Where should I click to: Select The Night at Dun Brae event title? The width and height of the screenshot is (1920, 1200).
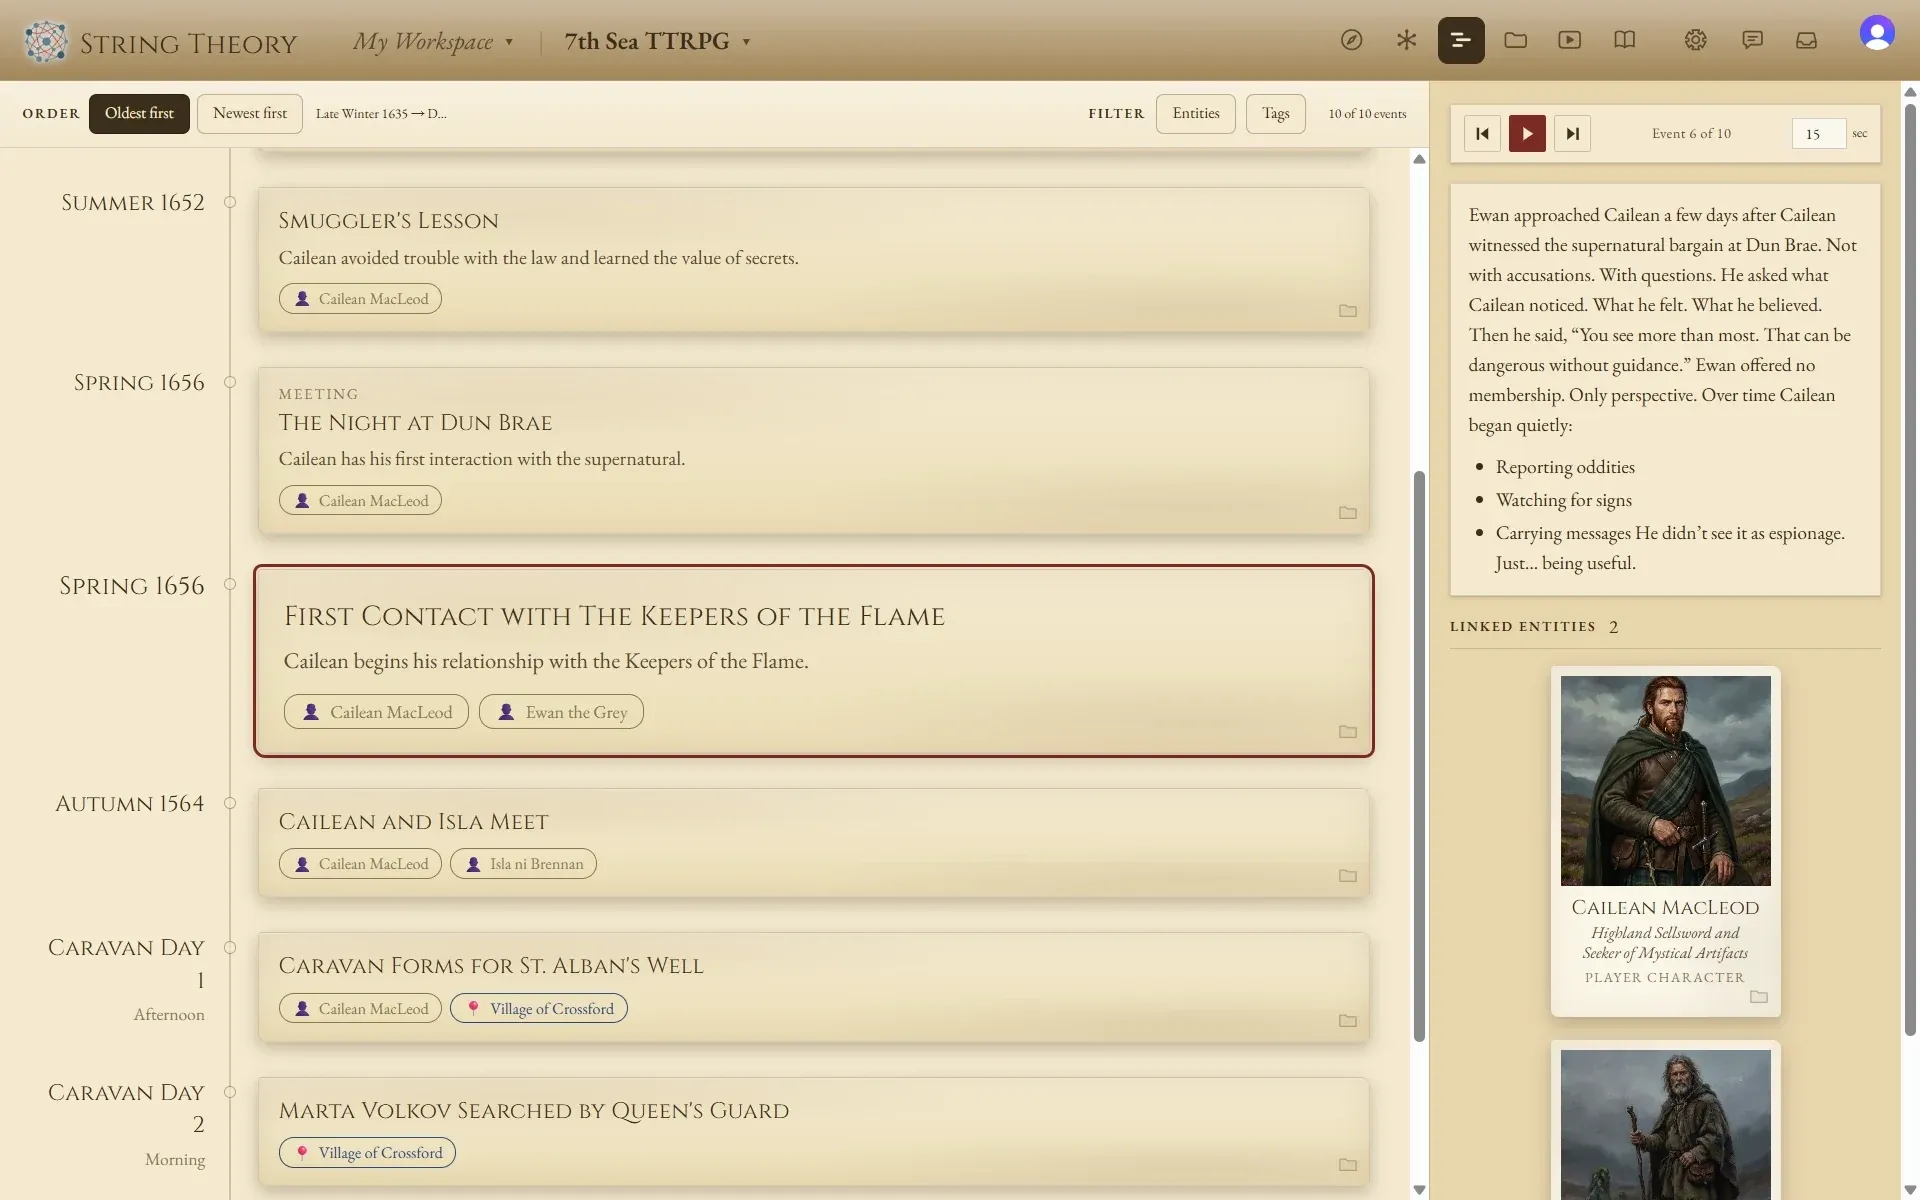click(x=415, y=423)
